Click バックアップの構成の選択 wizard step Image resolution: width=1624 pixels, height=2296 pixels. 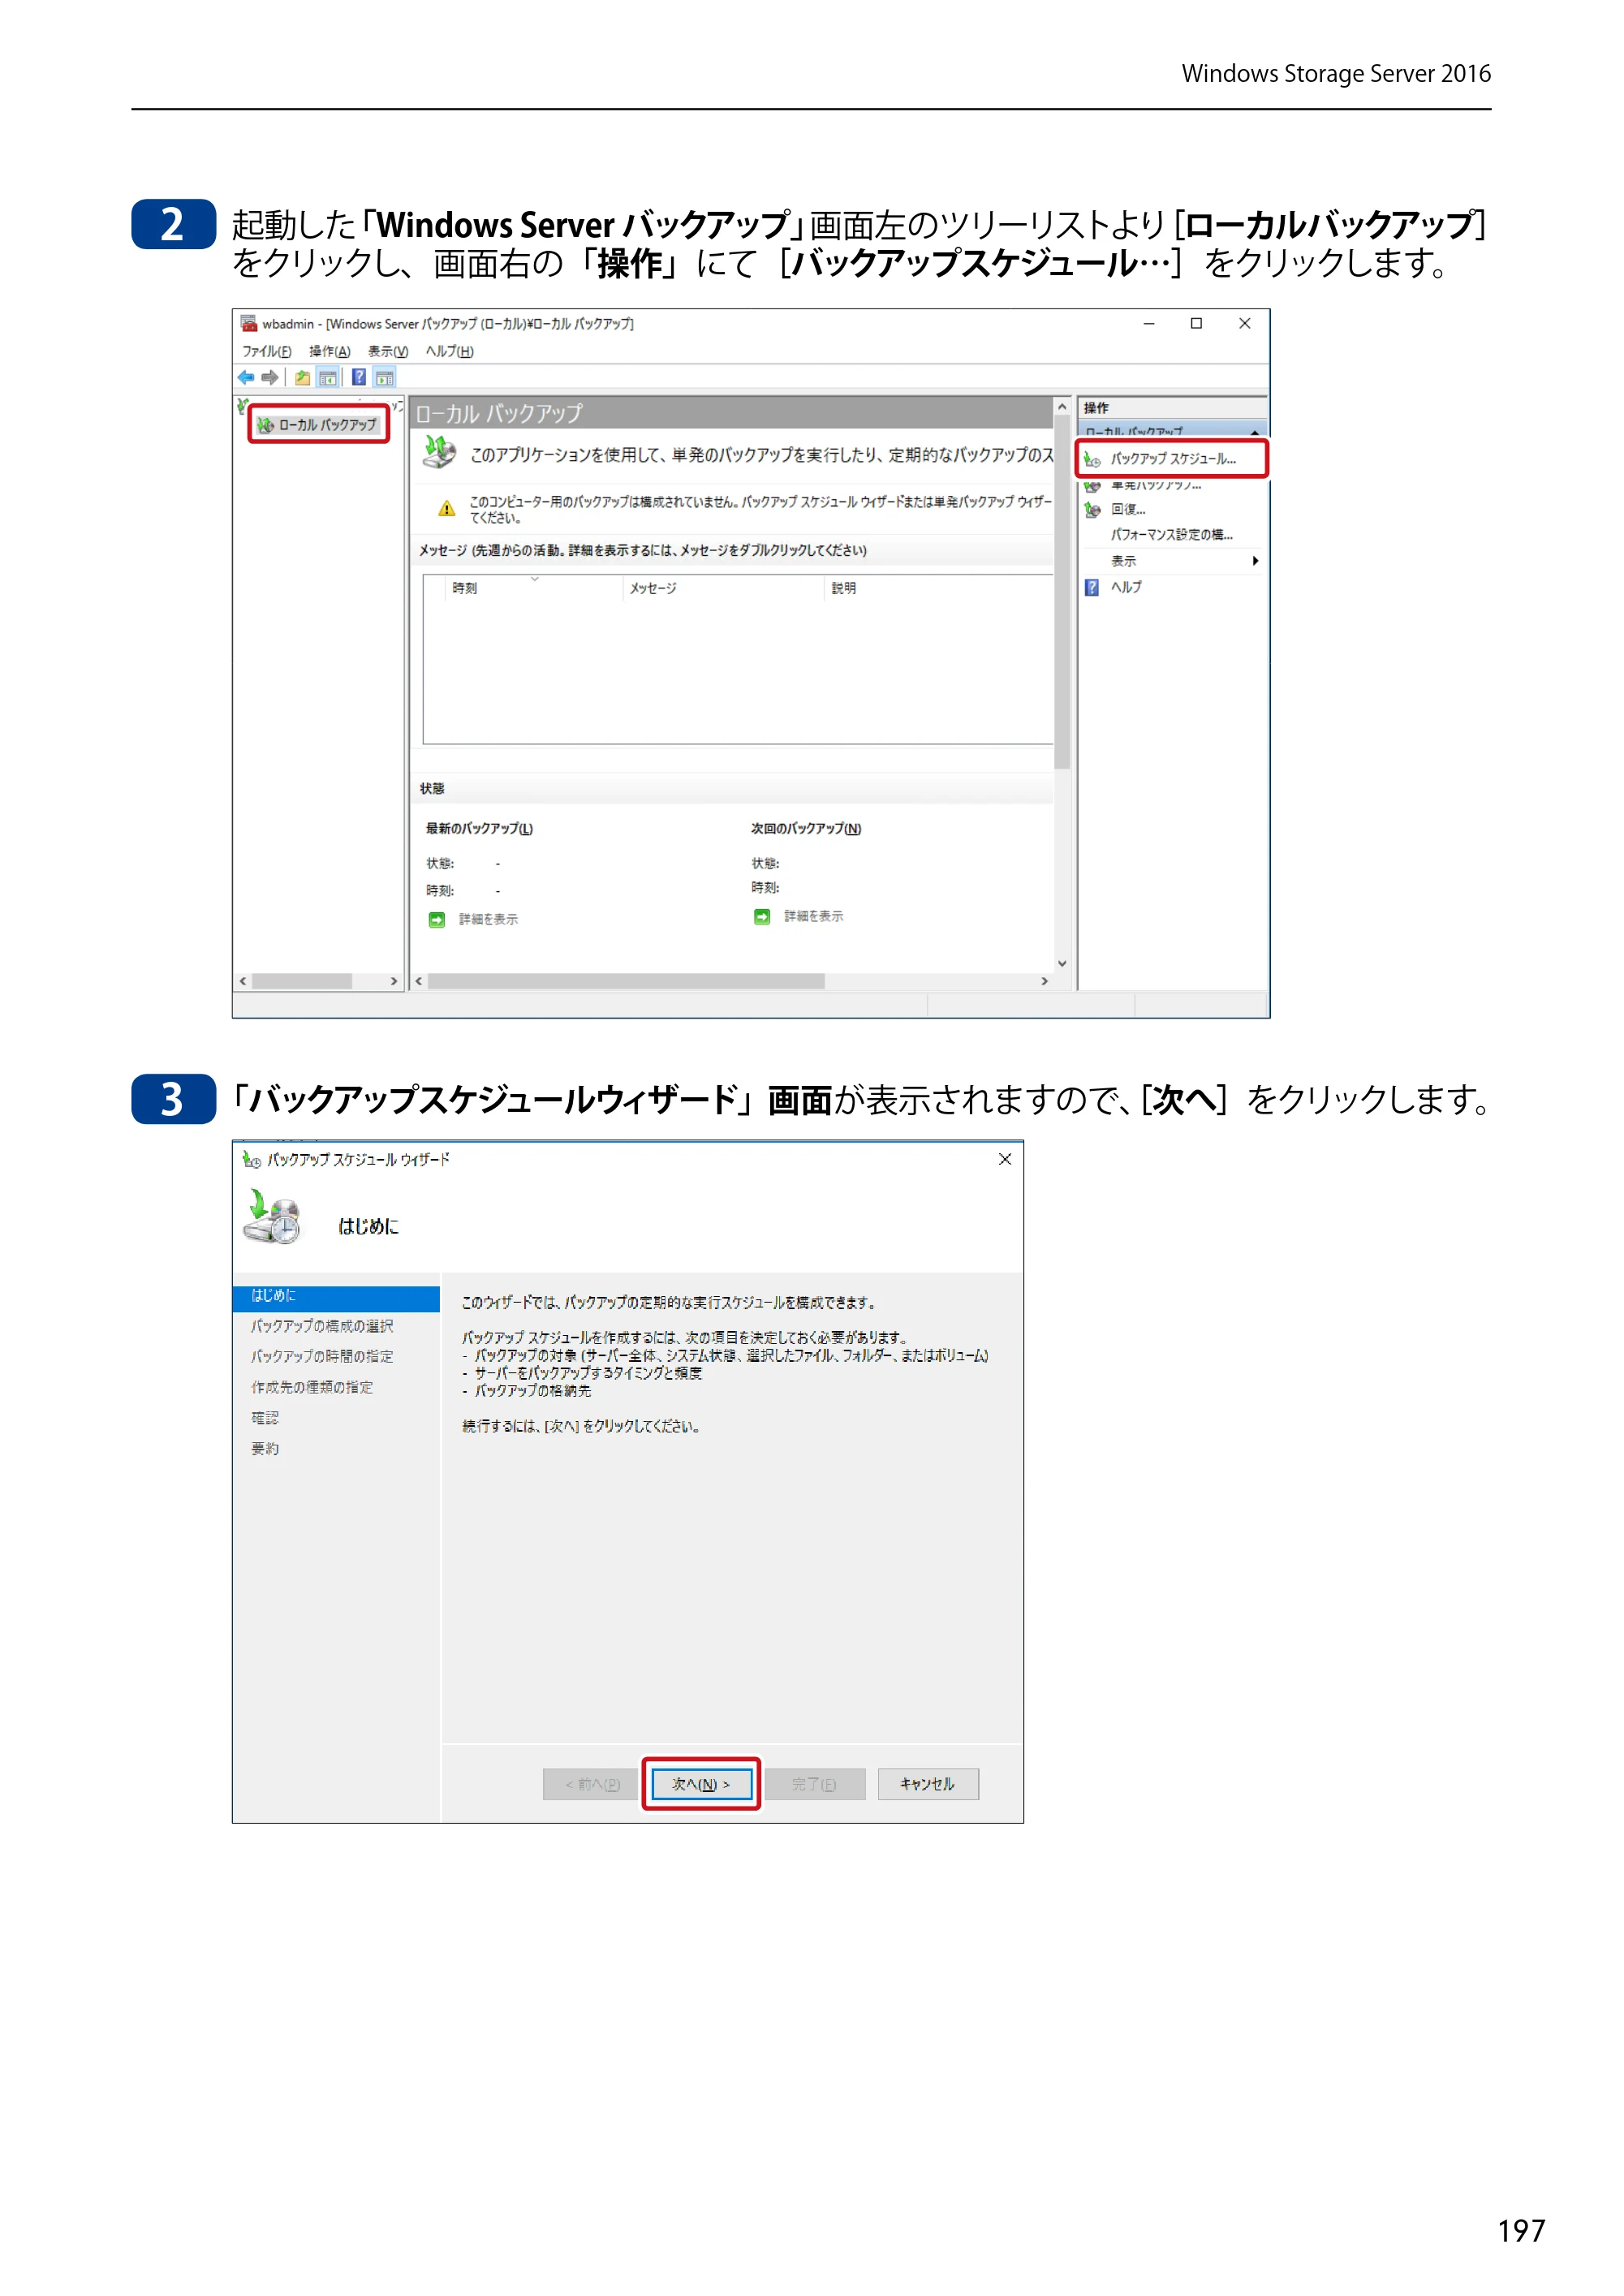click(x=321, y=1326)
